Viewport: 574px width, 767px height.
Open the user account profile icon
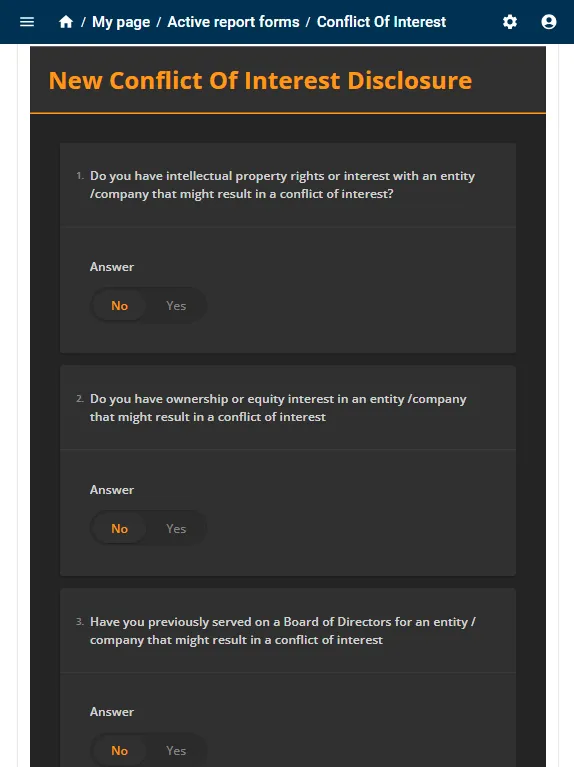[x=549, y=22]
